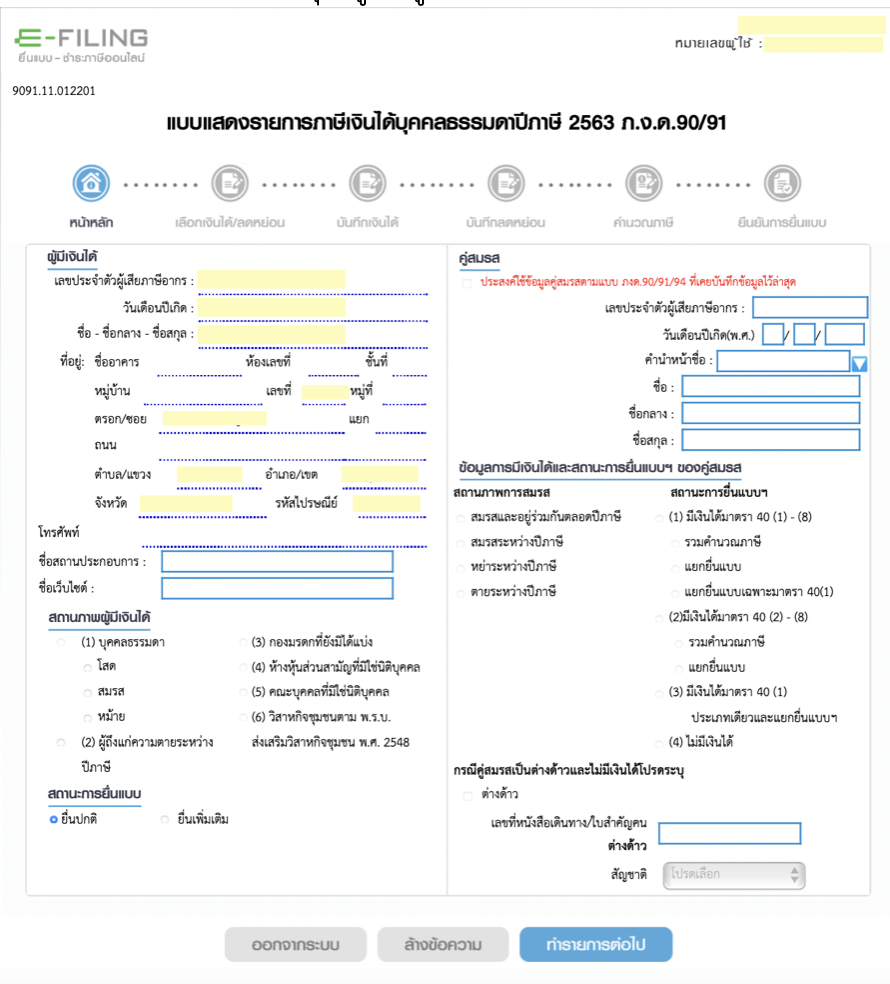Check the ต่างด้าว checkbox

point(468,795)
